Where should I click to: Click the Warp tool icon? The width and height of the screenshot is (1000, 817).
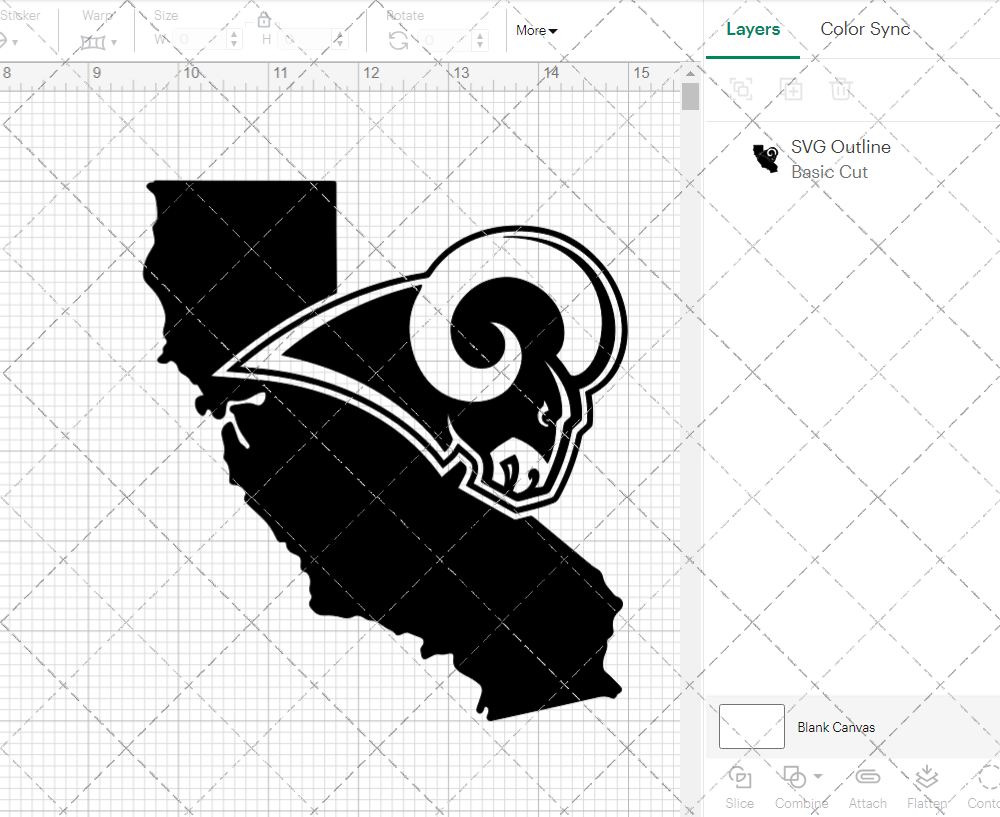pyautogui.click(x=92, y=43)
